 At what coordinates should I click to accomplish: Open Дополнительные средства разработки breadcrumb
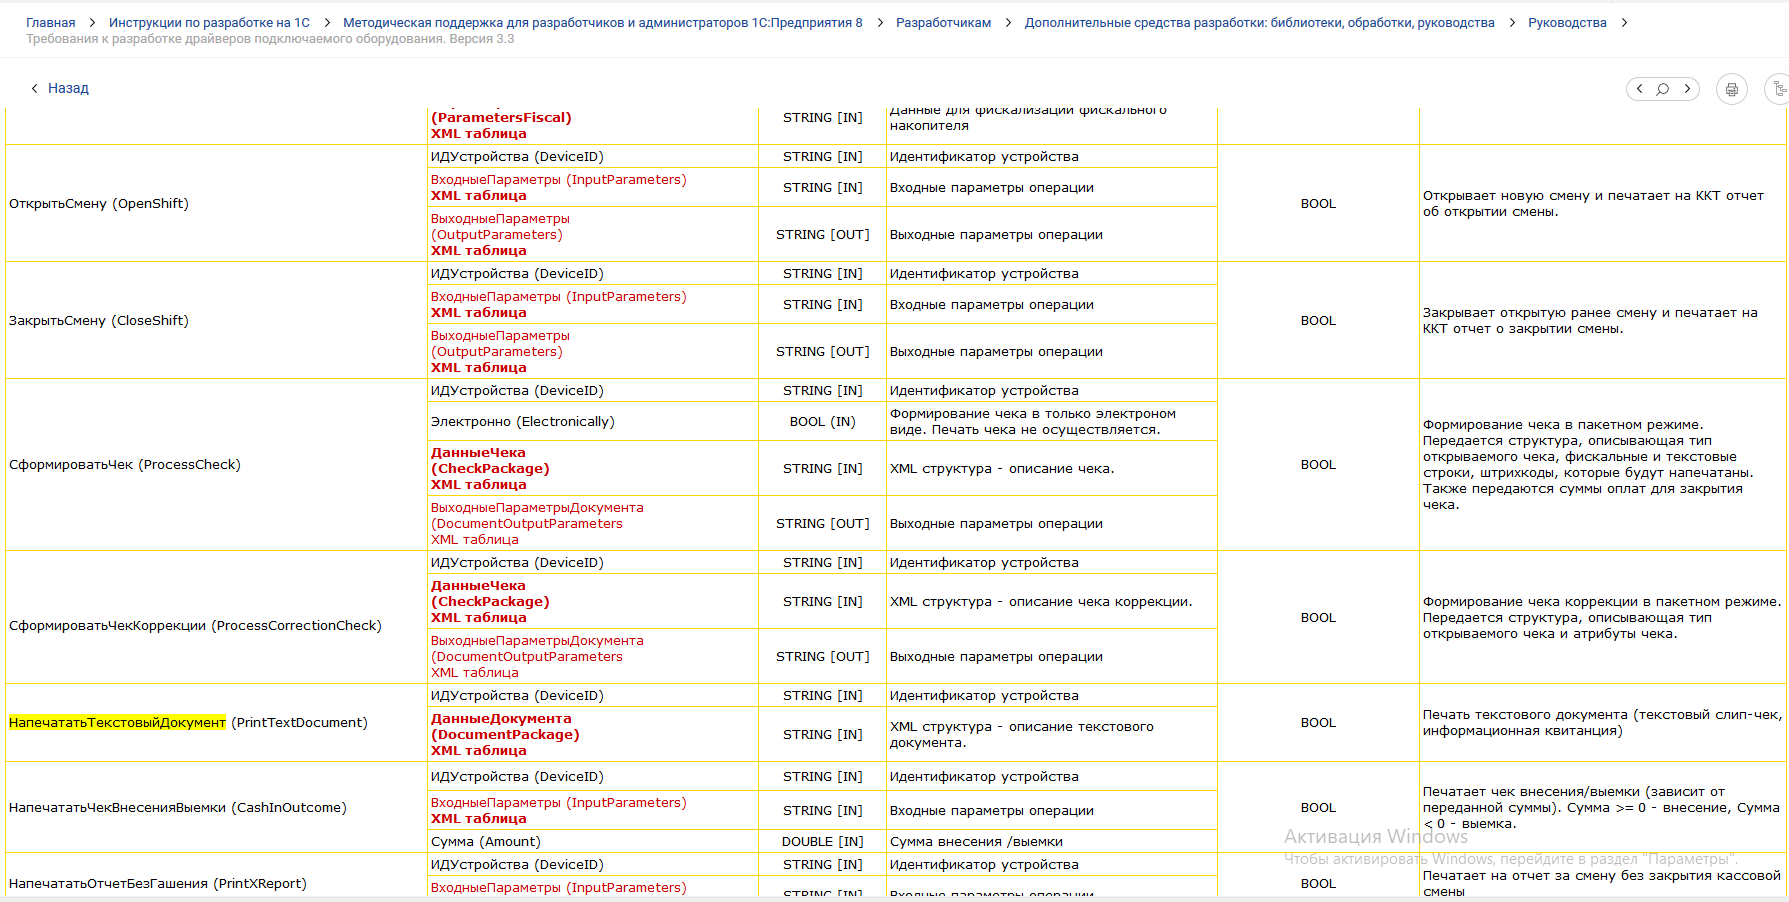[1259, 22]
